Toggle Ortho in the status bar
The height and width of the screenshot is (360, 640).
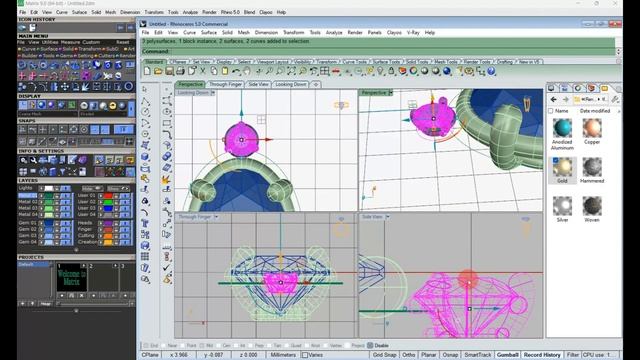(409, 355)
